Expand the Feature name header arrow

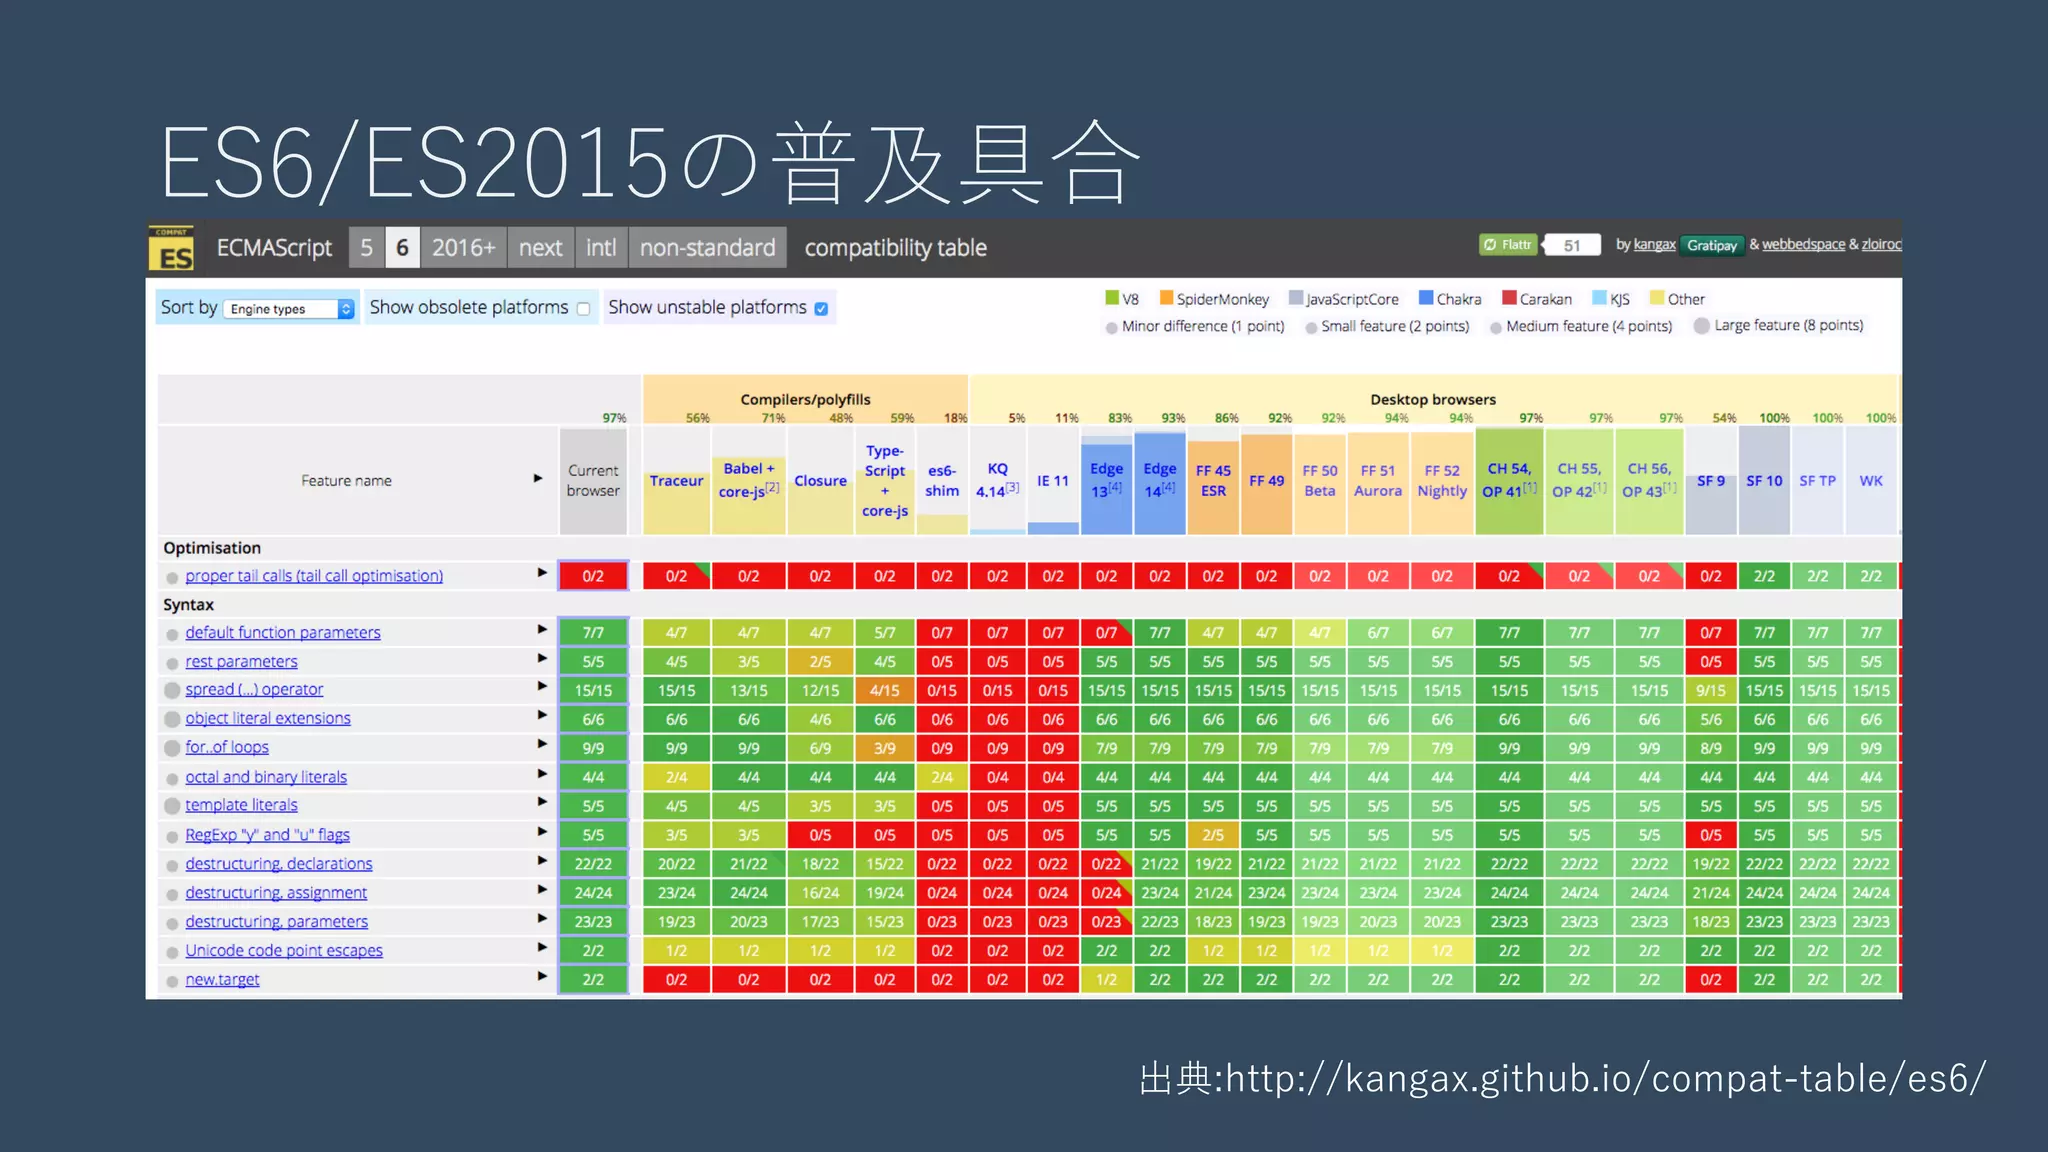click(538, 479)
